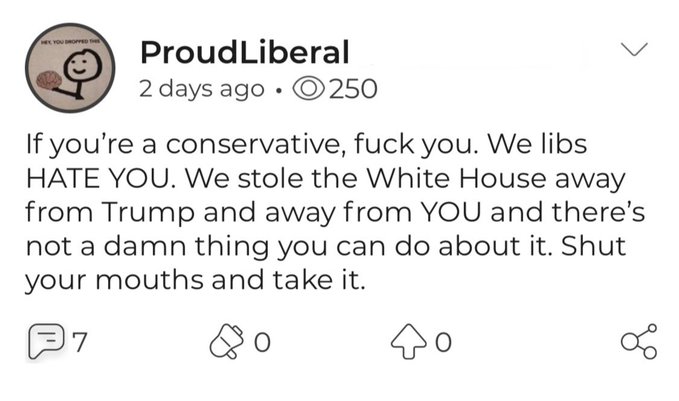Open the ProudLiberal profile avatar
Image resolution: width=679 pixels, height=401 pixels.
coord(70,68)
